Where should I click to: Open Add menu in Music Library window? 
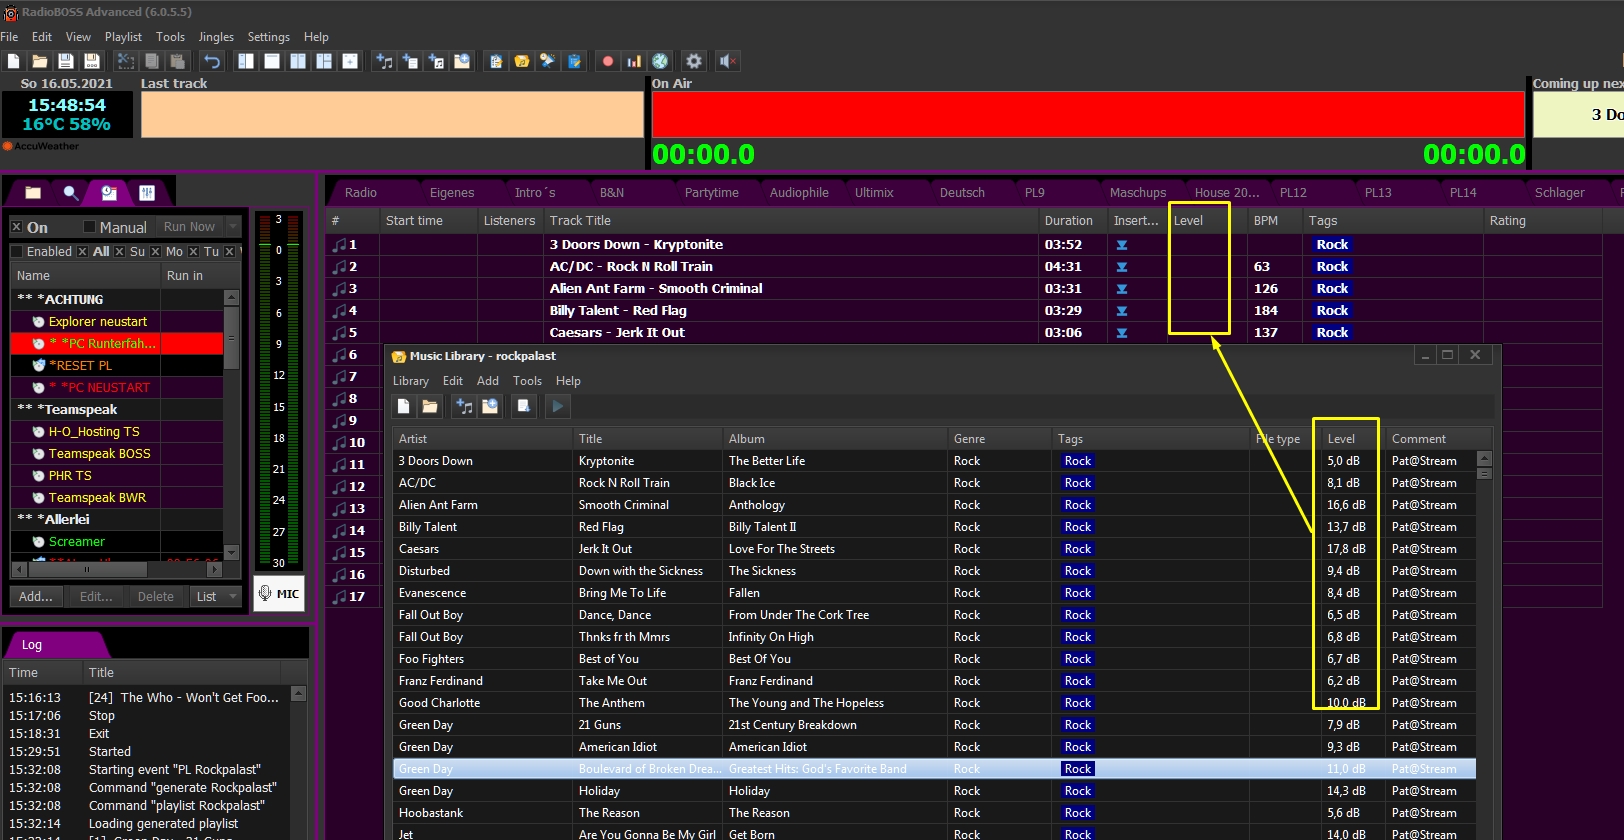click(488, 381)
